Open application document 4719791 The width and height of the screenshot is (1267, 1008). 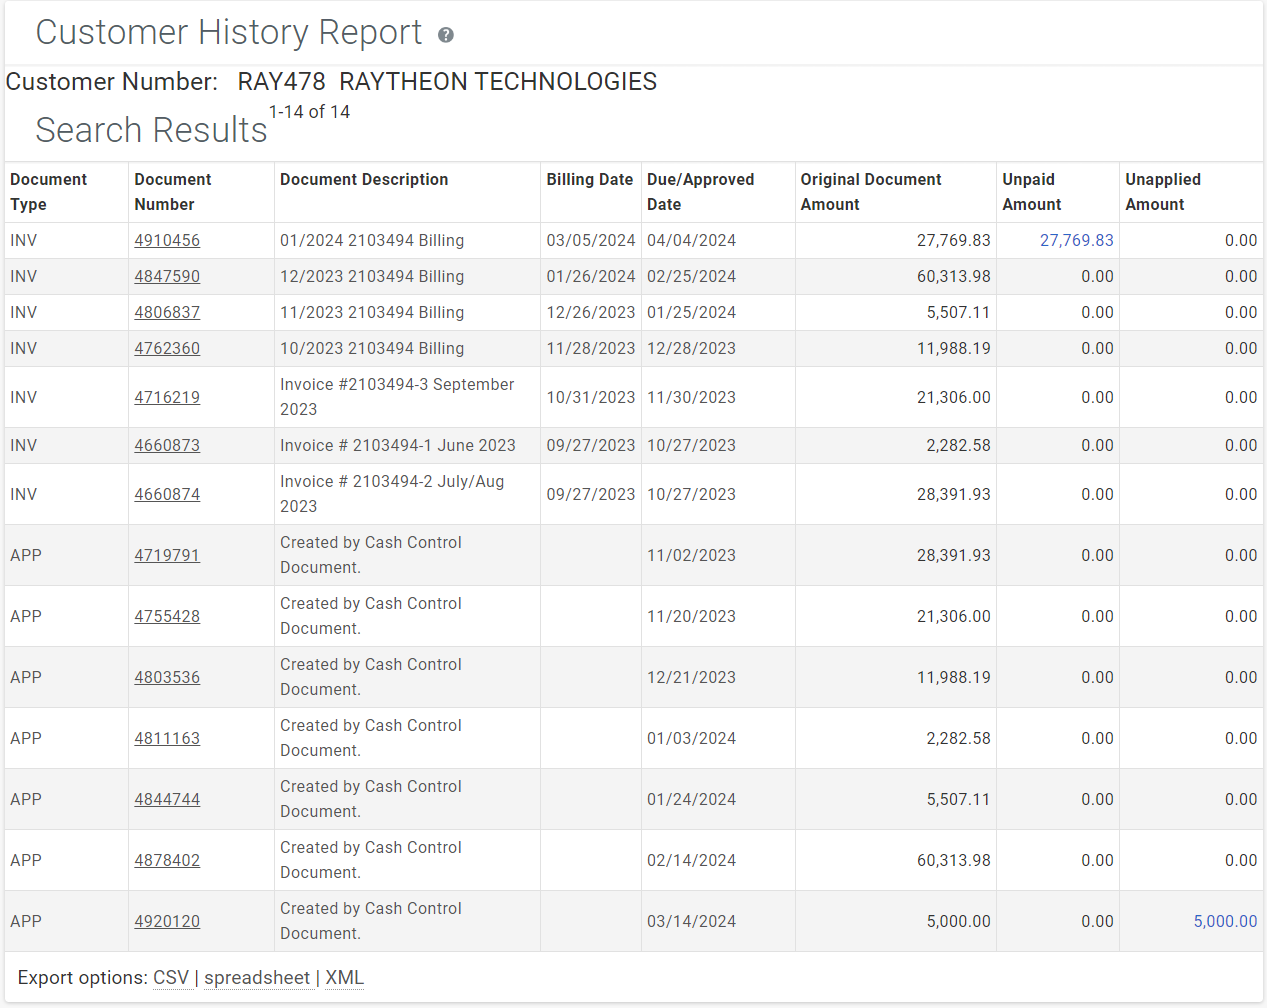point(167,555)
